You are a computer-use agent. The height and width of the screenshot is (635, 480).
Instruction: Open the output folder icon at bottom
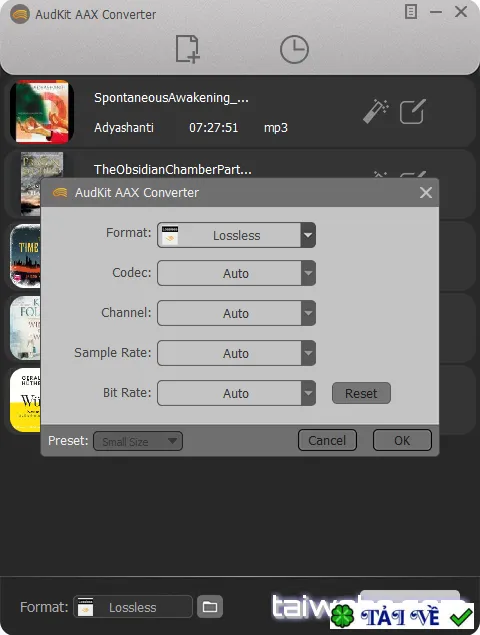point(210,607)
